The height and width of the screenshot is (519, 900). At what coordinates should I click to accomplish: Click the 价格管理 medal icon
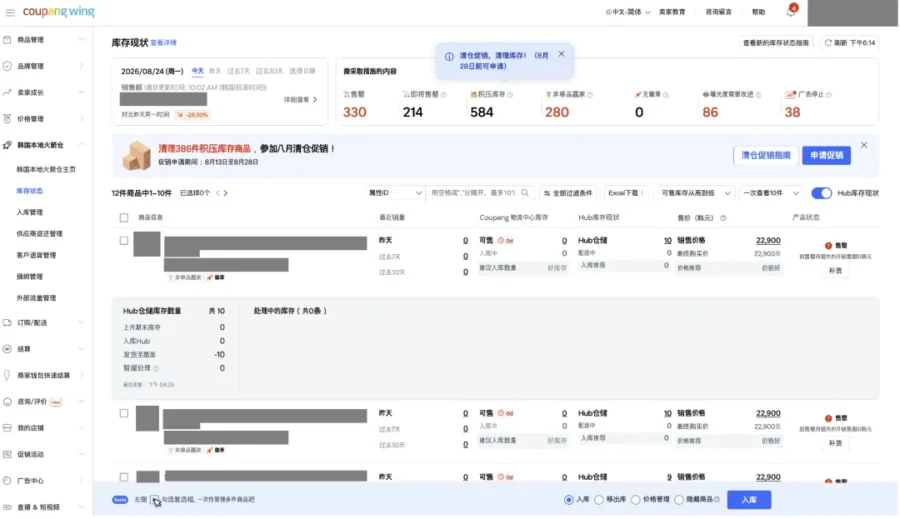click(7, 119)
